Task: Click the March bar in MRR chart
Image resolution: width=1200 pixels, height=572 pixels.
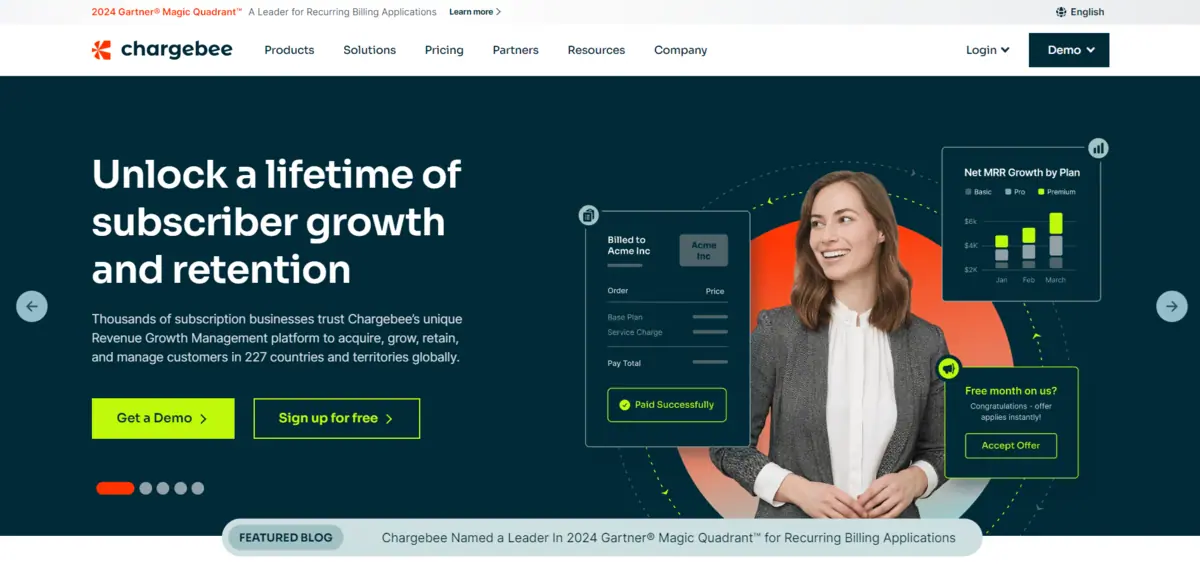Action: point(1056,240)
